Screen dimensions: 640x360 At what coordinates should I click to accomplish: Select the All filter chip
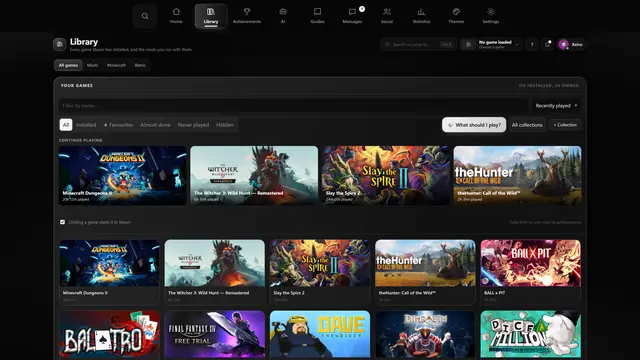tap(66, 125)
